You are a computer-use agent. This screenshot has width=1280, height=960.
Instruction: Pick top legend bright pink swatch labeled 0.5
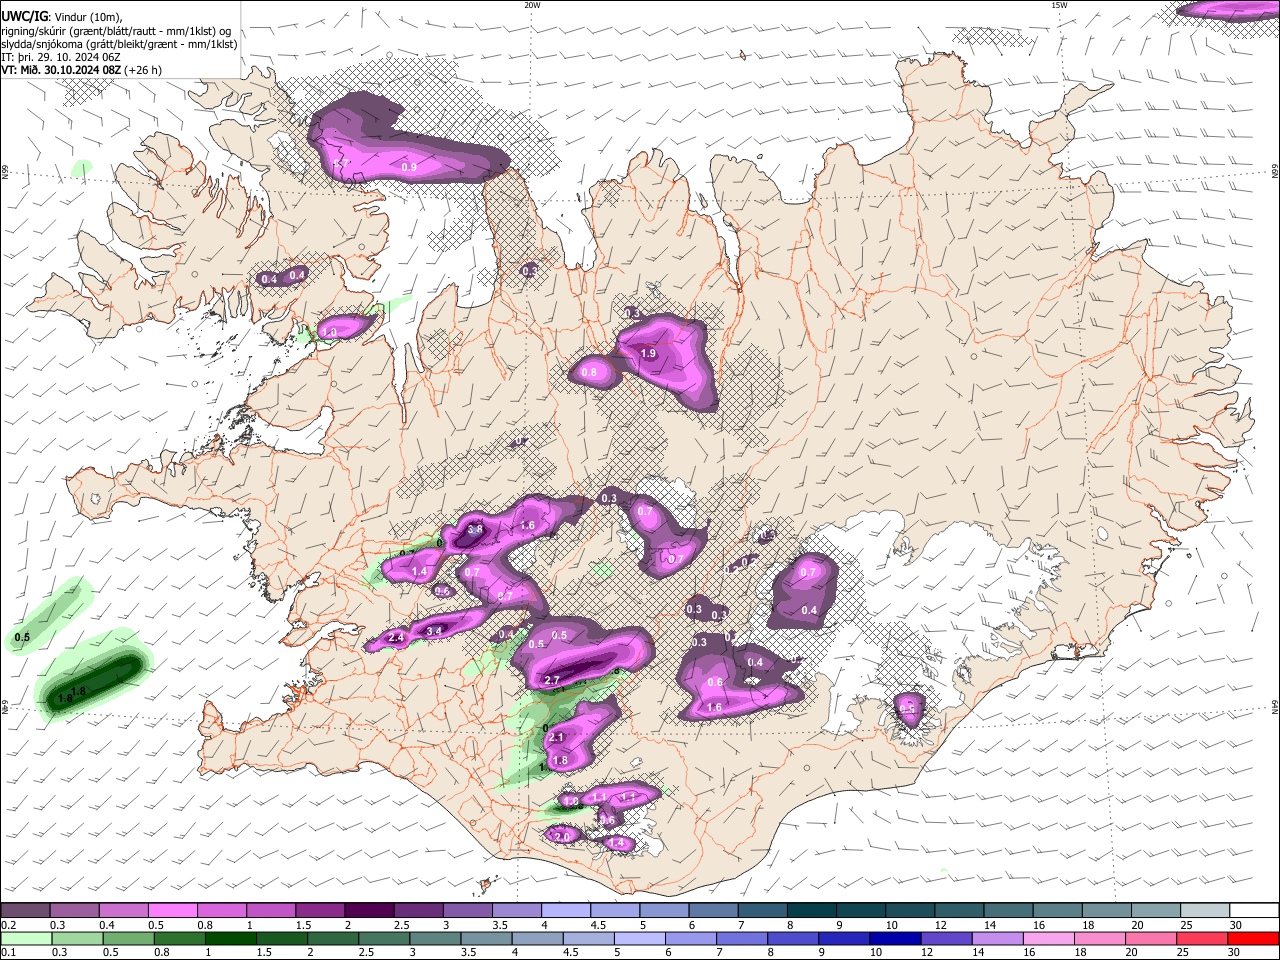[x=173, y=910]
